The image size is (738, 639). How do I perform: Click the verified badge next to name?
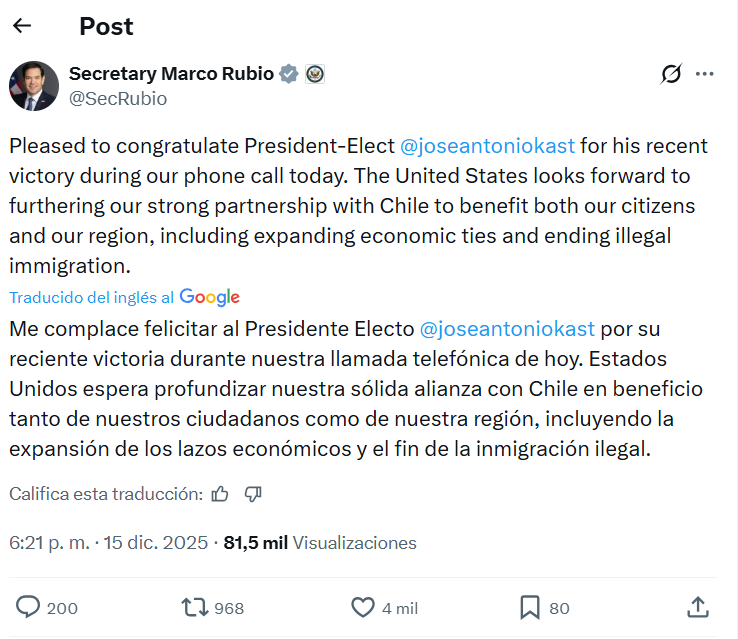click(x=289, y=73)
